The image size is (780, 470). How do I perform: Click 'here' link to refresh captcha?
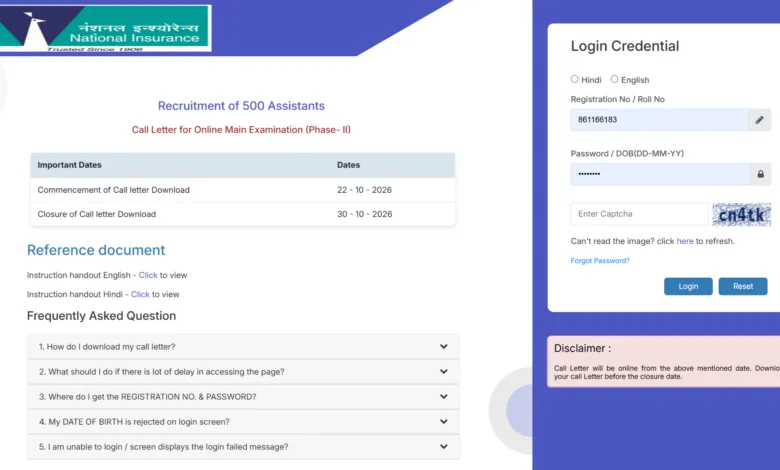coord(684,241)
